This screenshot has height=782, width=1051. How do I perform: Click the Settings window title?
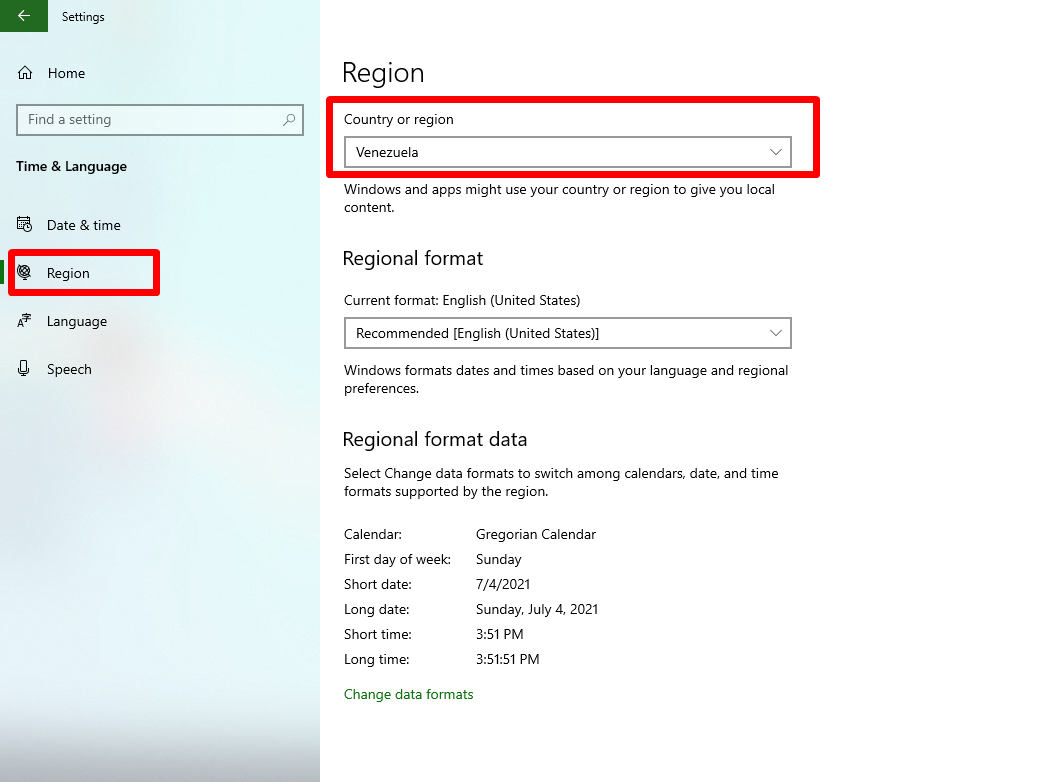83,17
